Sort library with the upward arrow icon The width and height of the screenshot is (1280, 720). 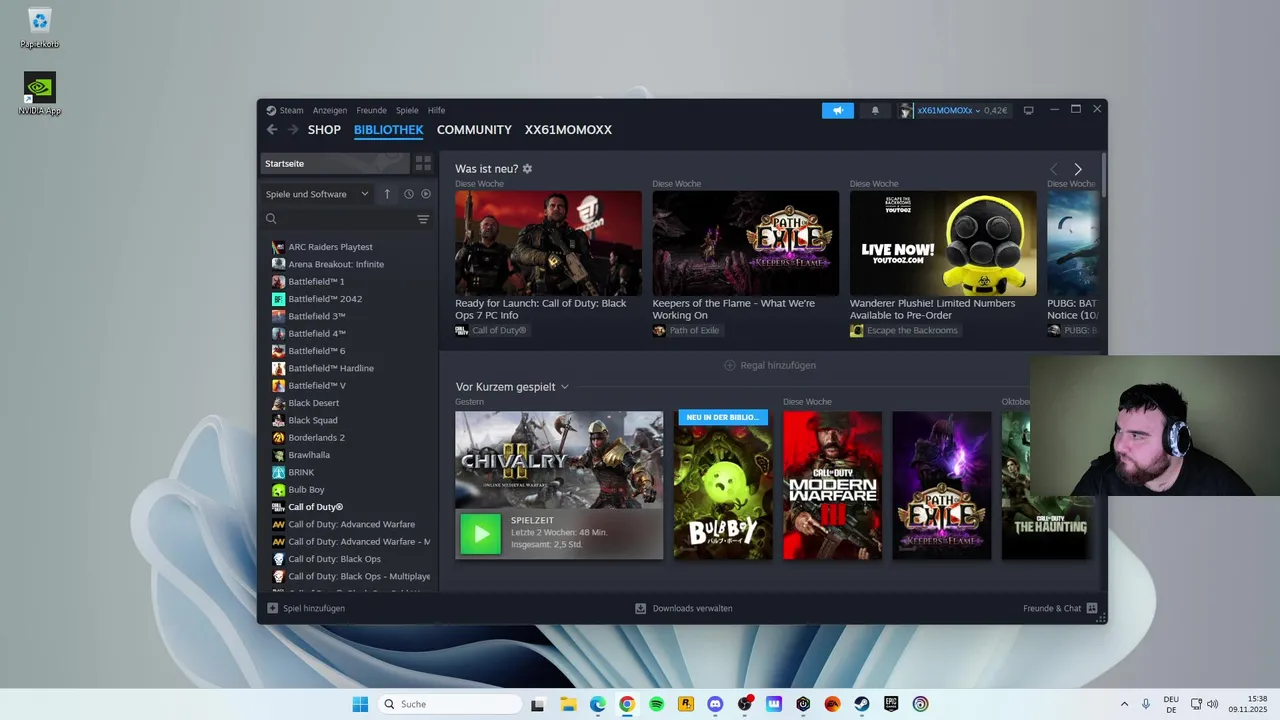pyautogui.click(x=387, y=194)
